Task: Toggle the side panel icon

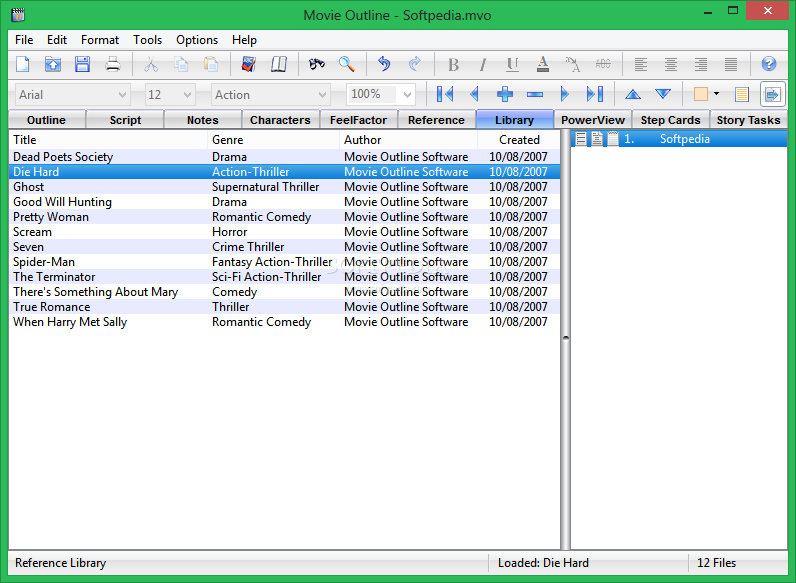Action: (x=772, y=94)
